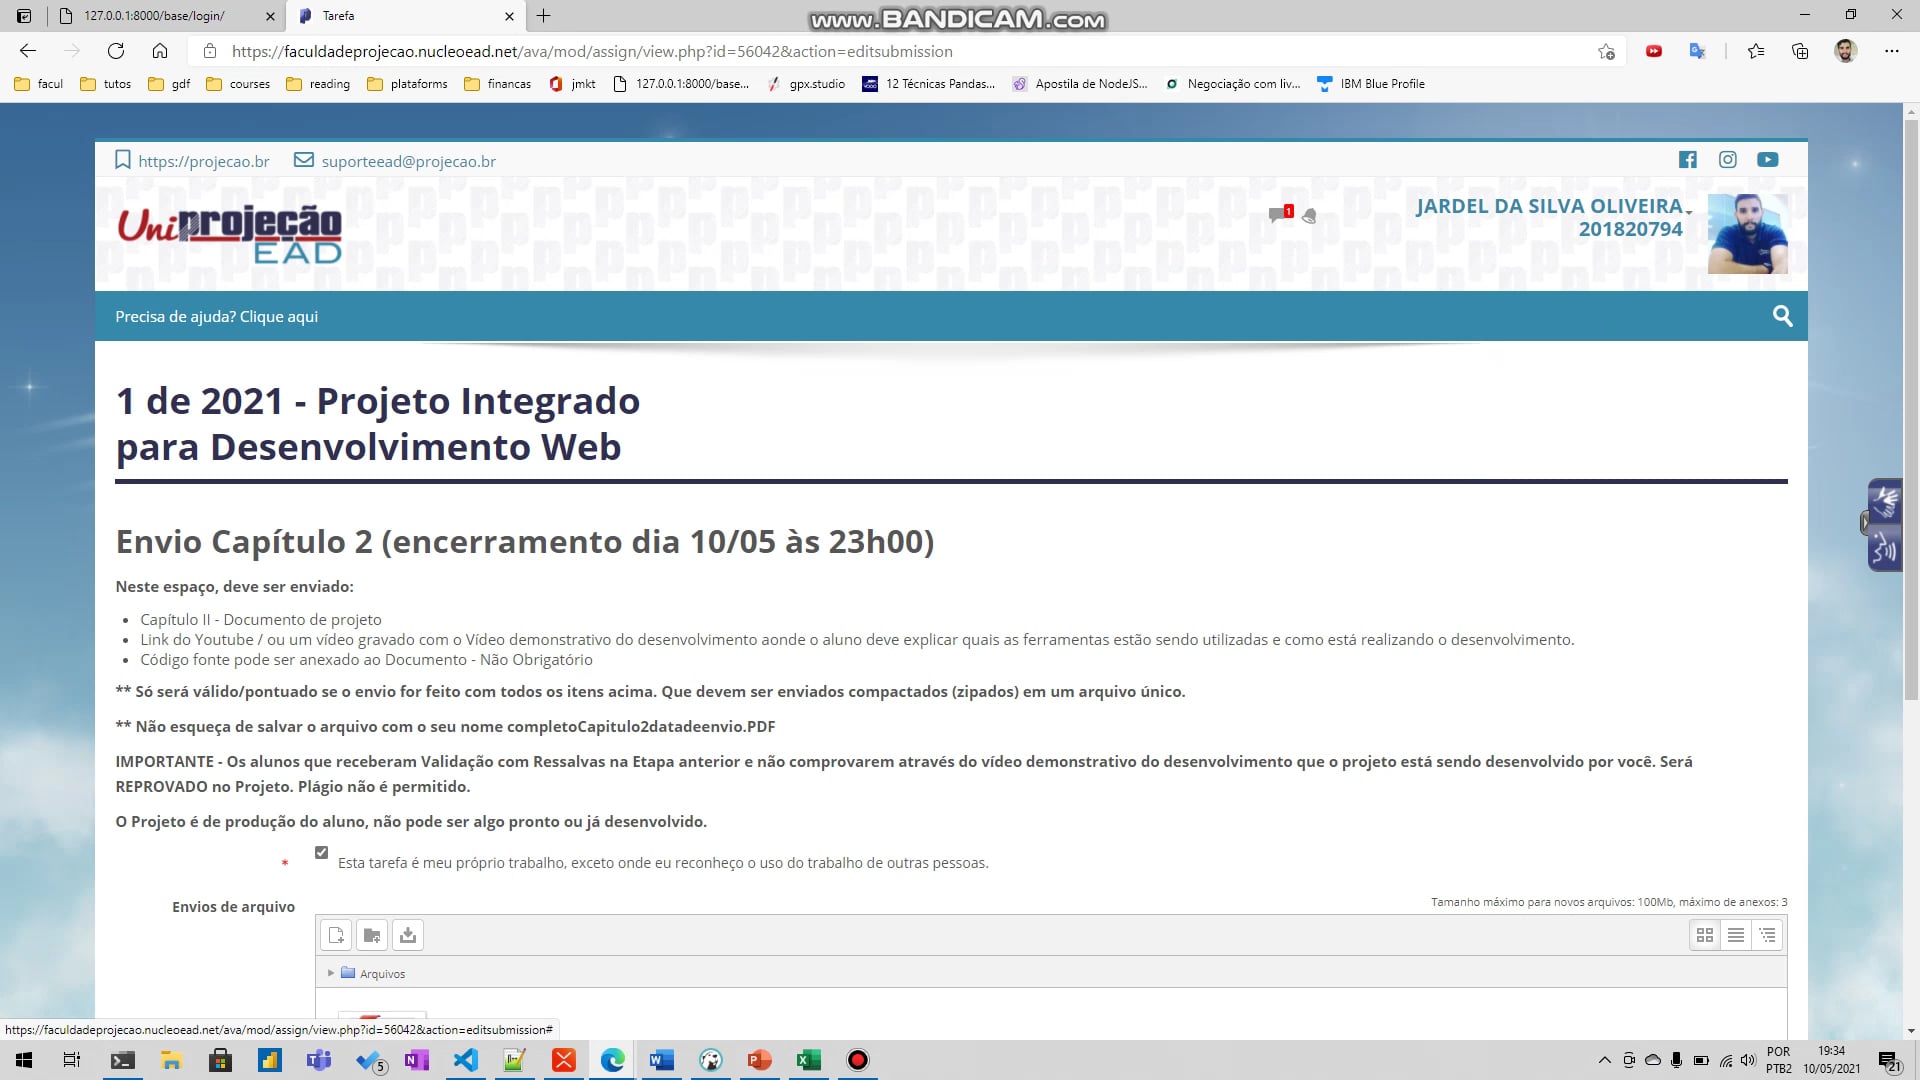Click the user profile photo
1920x1080 pixels.
click(1748, 234)
